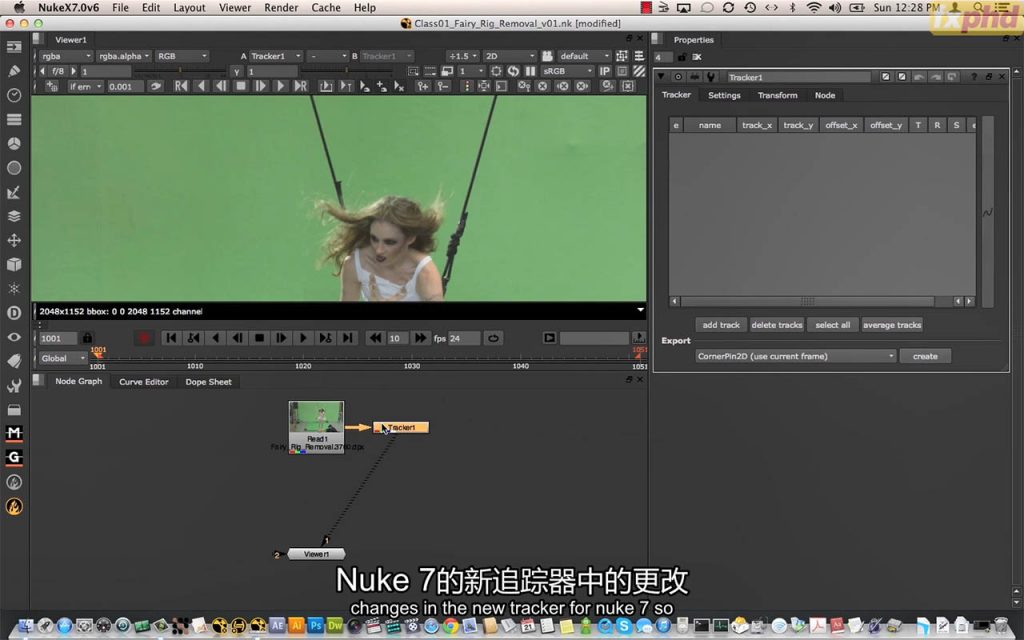Image resolution: width=1024 pixels, height=640 pixels.
Task: Open the Merge nodes layers icon
Action: pos(14,216)
